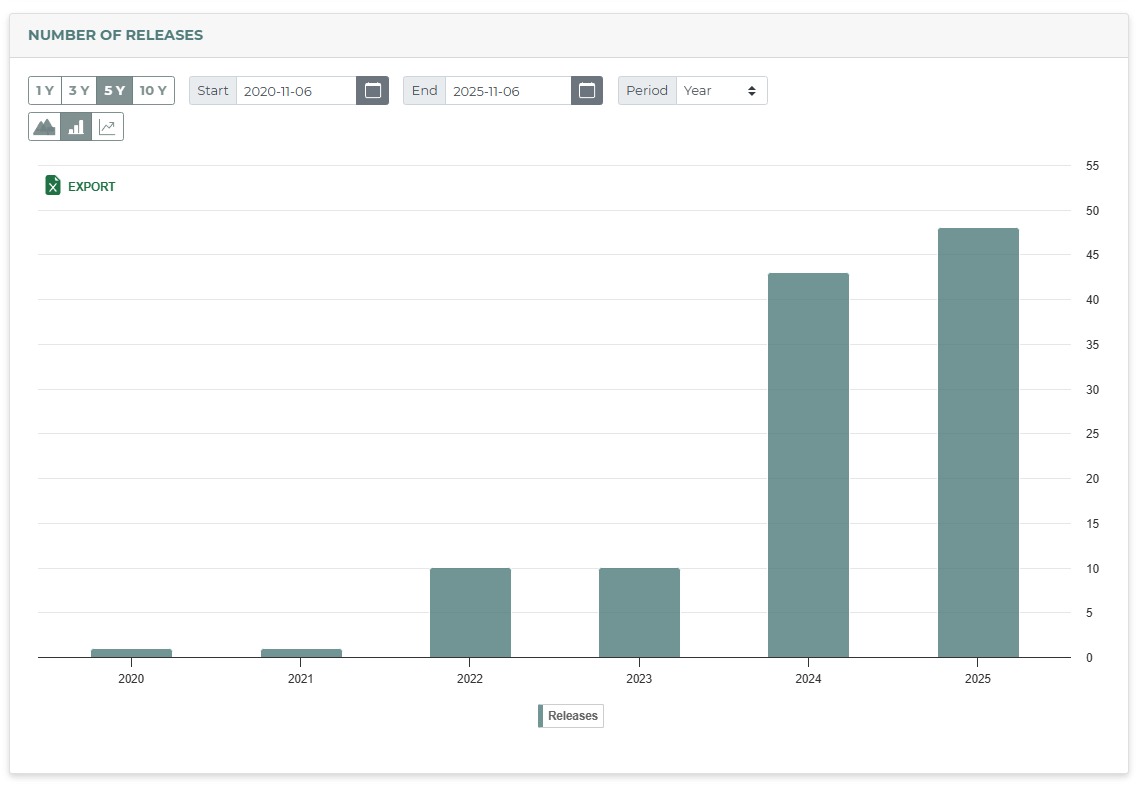Open the Period Year dropdown

721,91
